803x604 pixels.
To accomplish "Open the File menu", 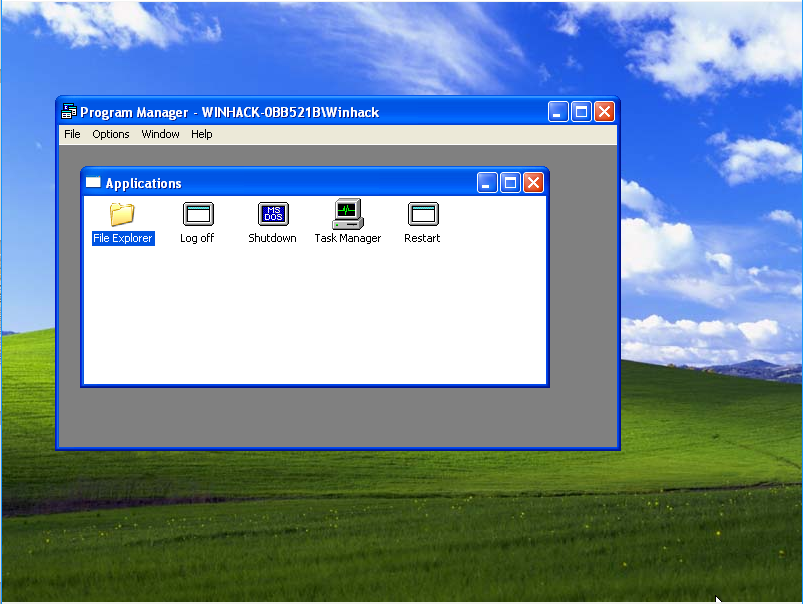I will pyautogui.click(x=72, y=134).
